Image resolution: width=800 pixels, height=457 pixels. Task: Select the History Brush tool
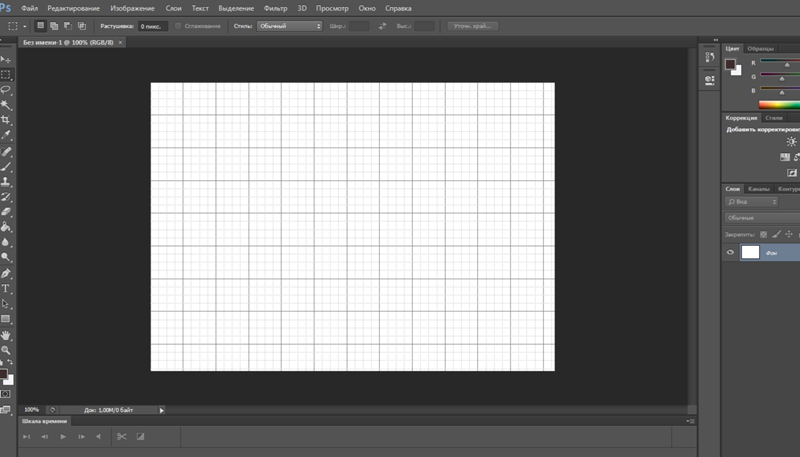pyautogui.click(x=6, y=197)
